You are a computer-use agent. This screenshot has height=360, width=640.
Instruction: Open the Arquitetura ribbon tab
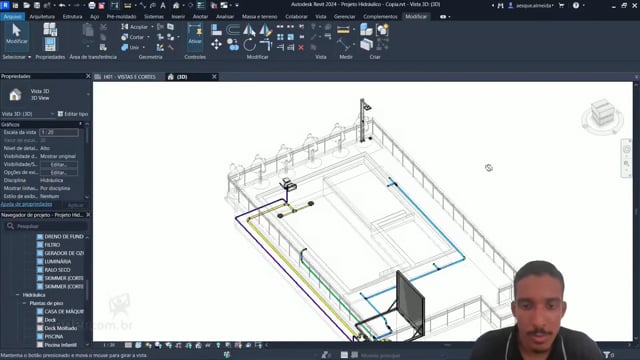click(x=42, y=17)
